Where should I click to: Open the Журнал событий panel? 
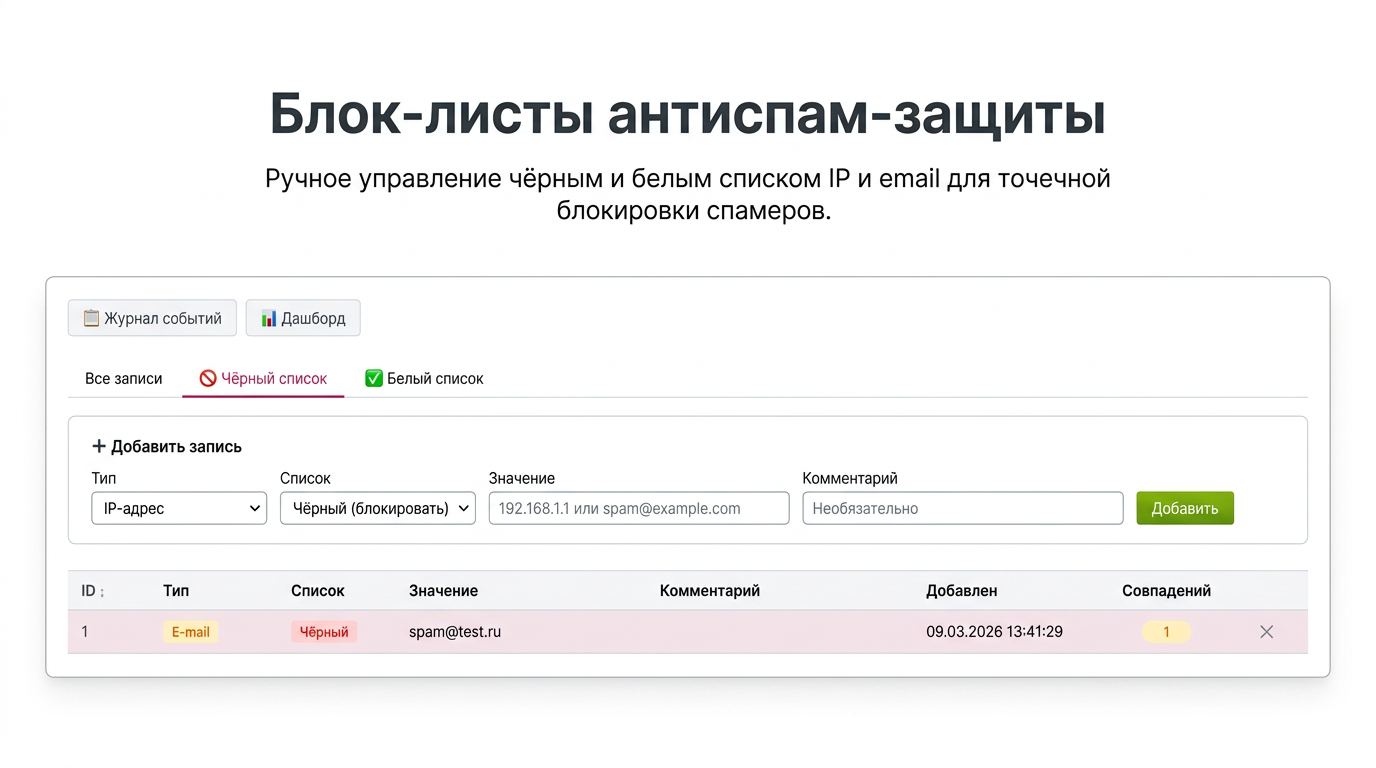pos(152,317)
